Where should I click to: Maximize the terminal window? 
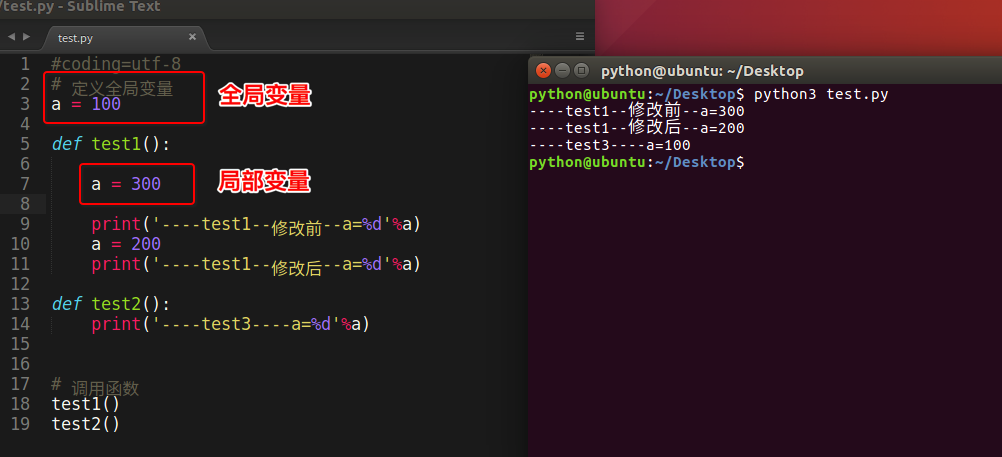pos(581,70)
